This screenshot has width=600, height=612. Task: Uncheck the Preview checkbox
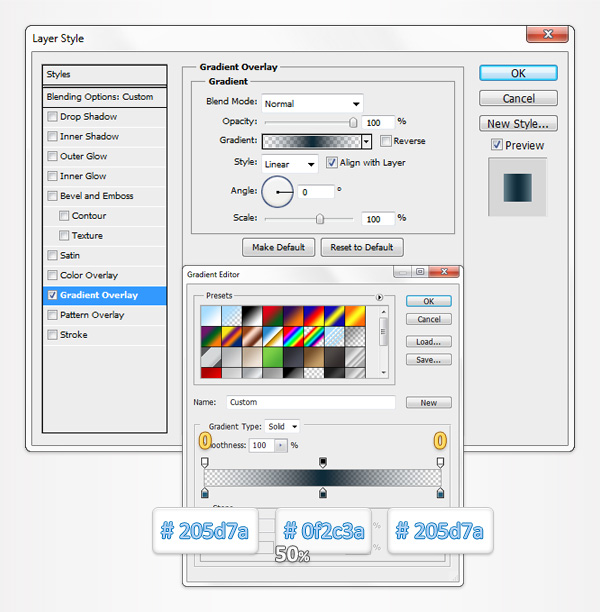coord(497,145)
